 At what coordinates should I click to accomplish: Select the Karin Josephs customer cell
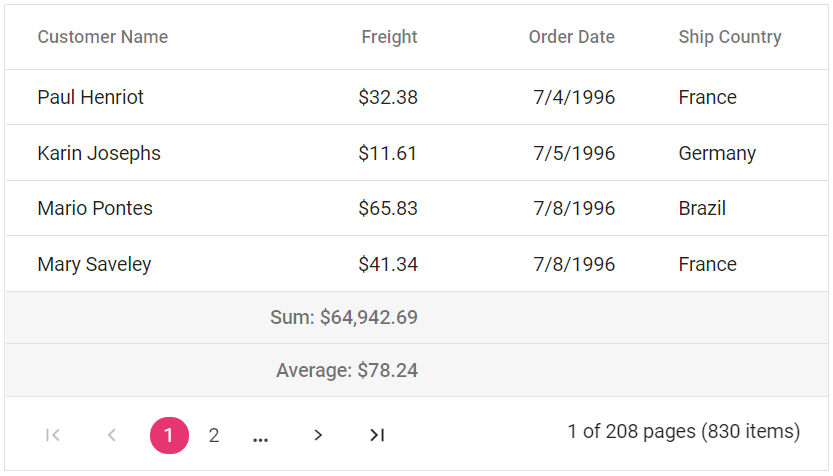(98, 153)
